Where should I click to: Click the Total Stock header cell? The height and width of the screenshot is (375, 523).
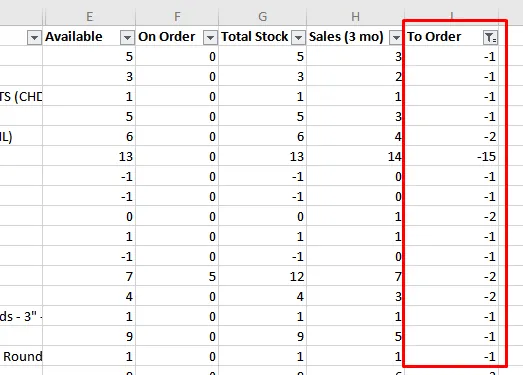[x=263, y=36]
